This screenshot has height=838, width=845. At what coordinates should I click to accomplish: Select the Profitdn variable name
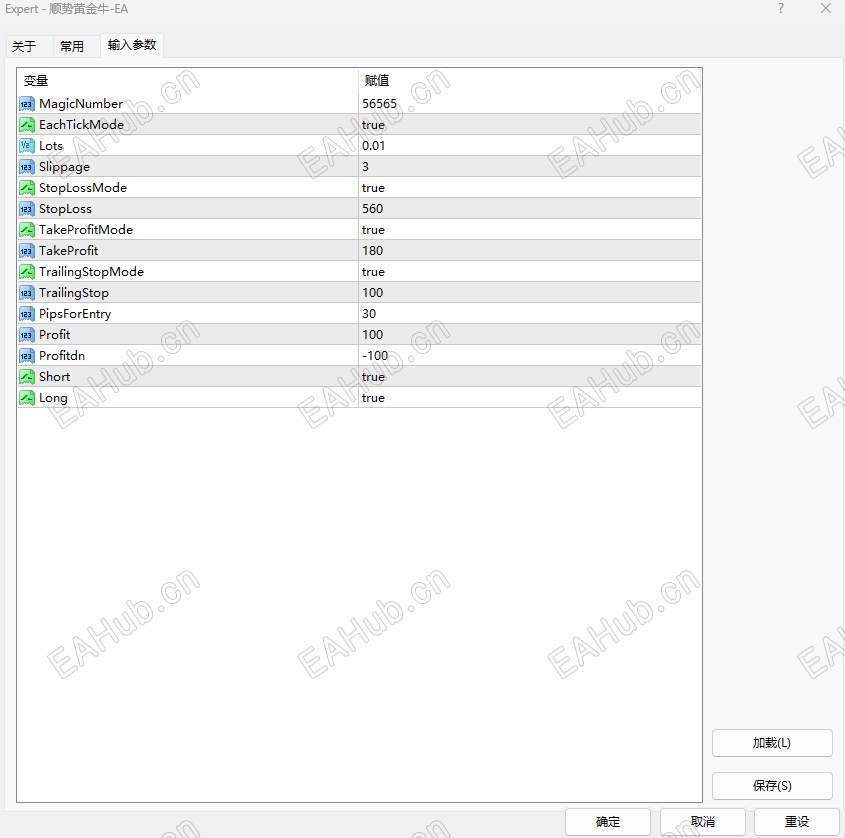[x=62, y=356]
